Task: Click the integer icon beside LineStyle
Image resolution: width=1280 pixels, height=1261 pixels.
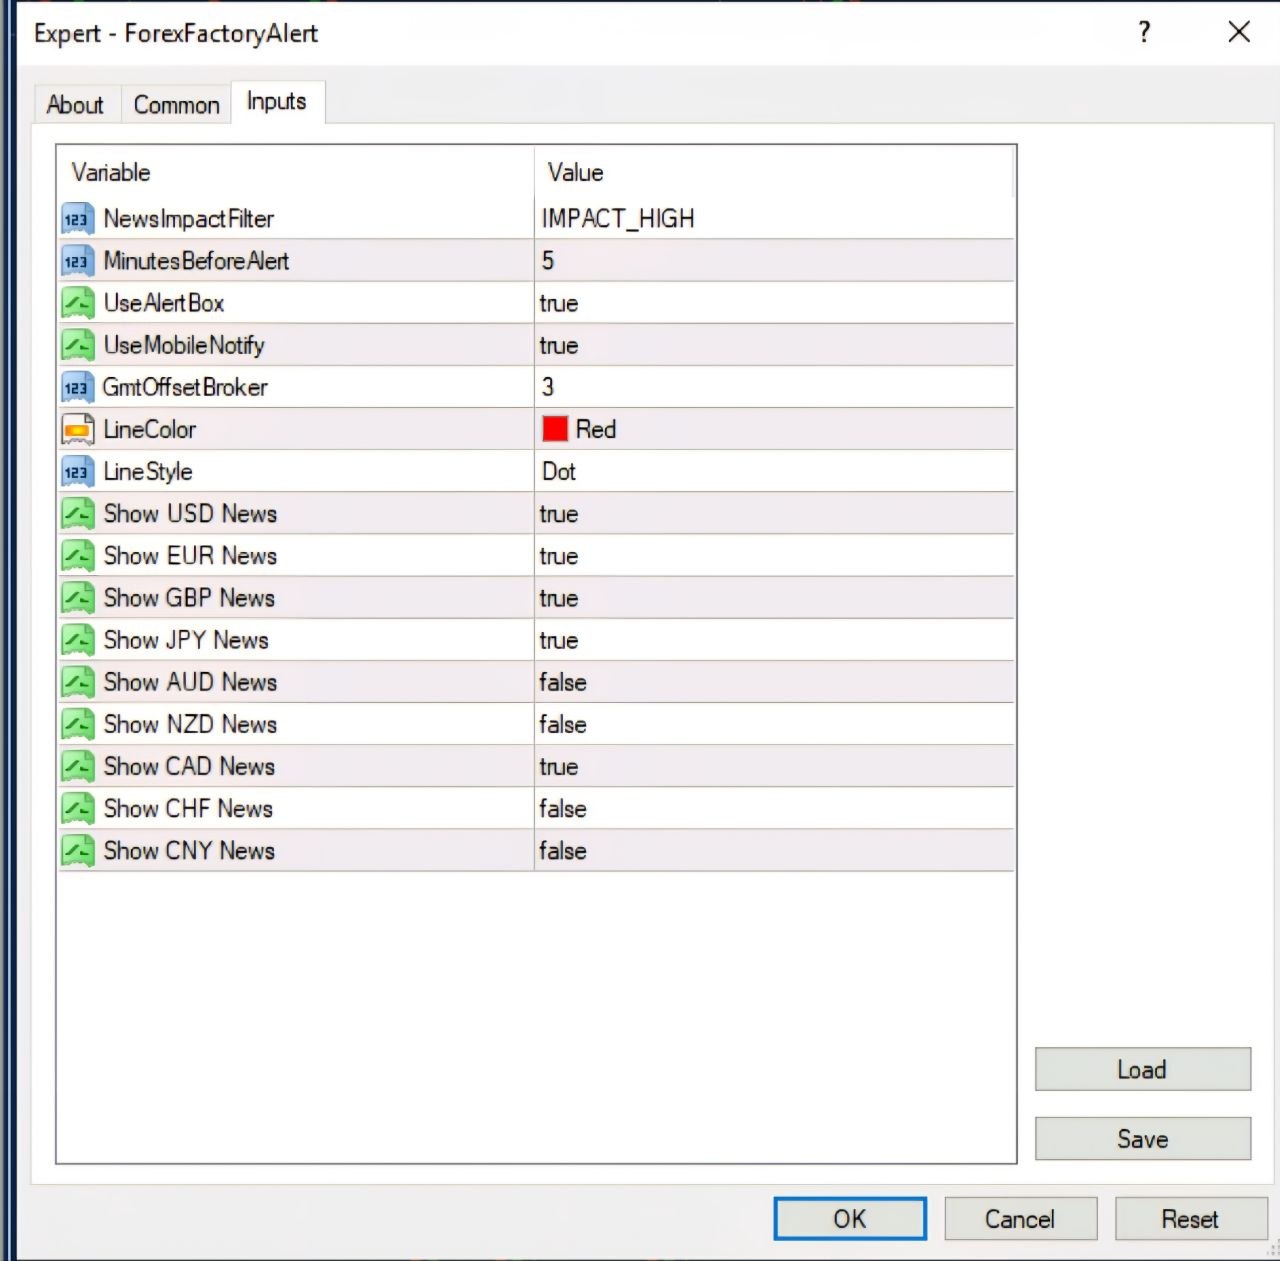Action: pyautogui.click(x=78, y=471)
